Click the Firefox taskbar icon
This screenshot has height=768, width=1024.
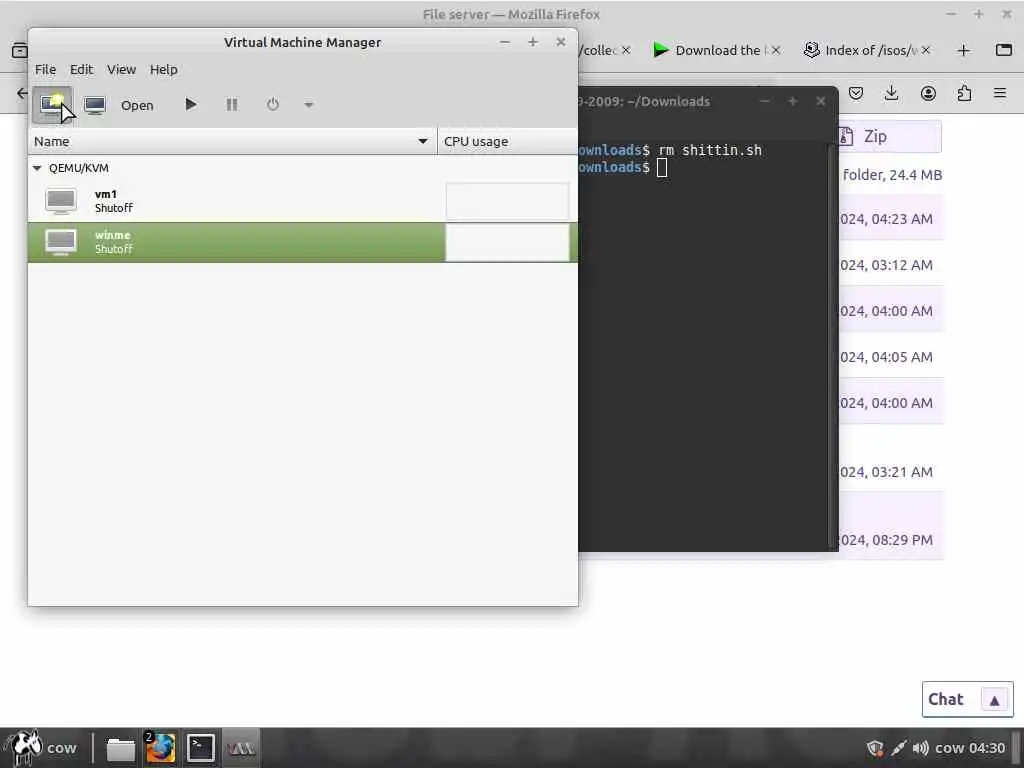tap(160, 748)
